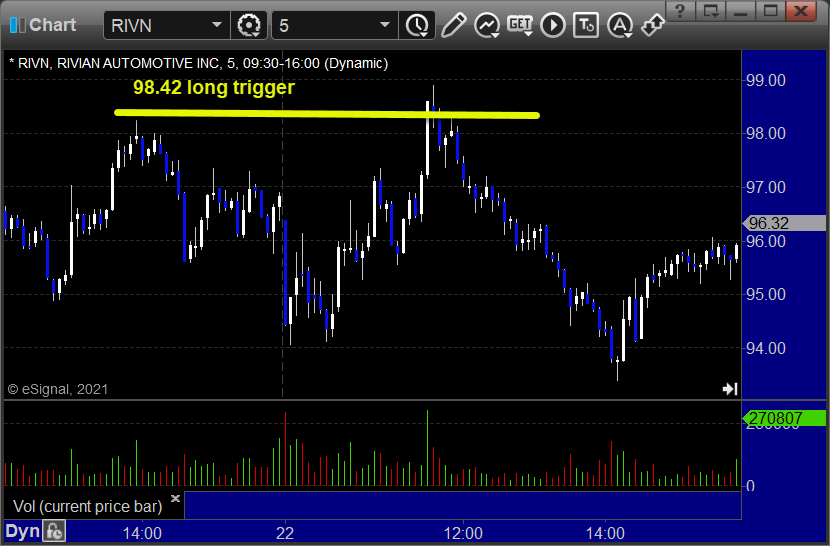
Task: Click into the interval 5 field
Action: [335, 25]
